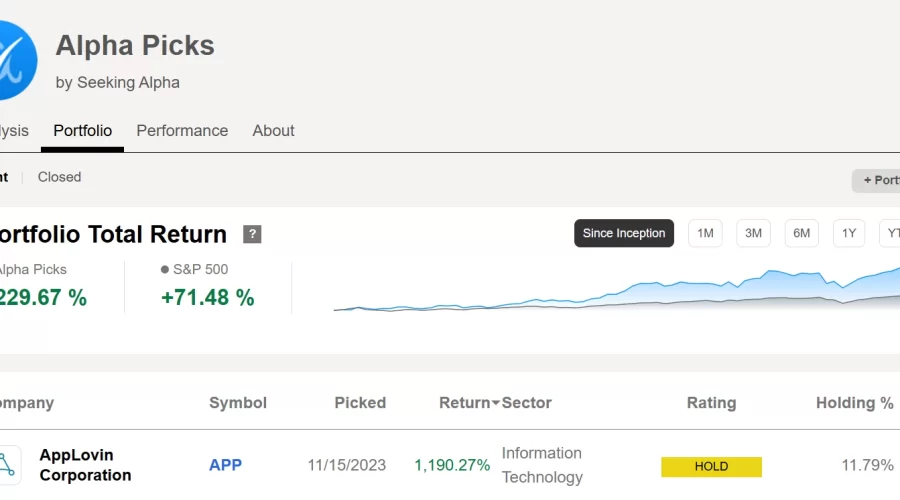Sort by the Return column arrow

click(x=495, y=404)
